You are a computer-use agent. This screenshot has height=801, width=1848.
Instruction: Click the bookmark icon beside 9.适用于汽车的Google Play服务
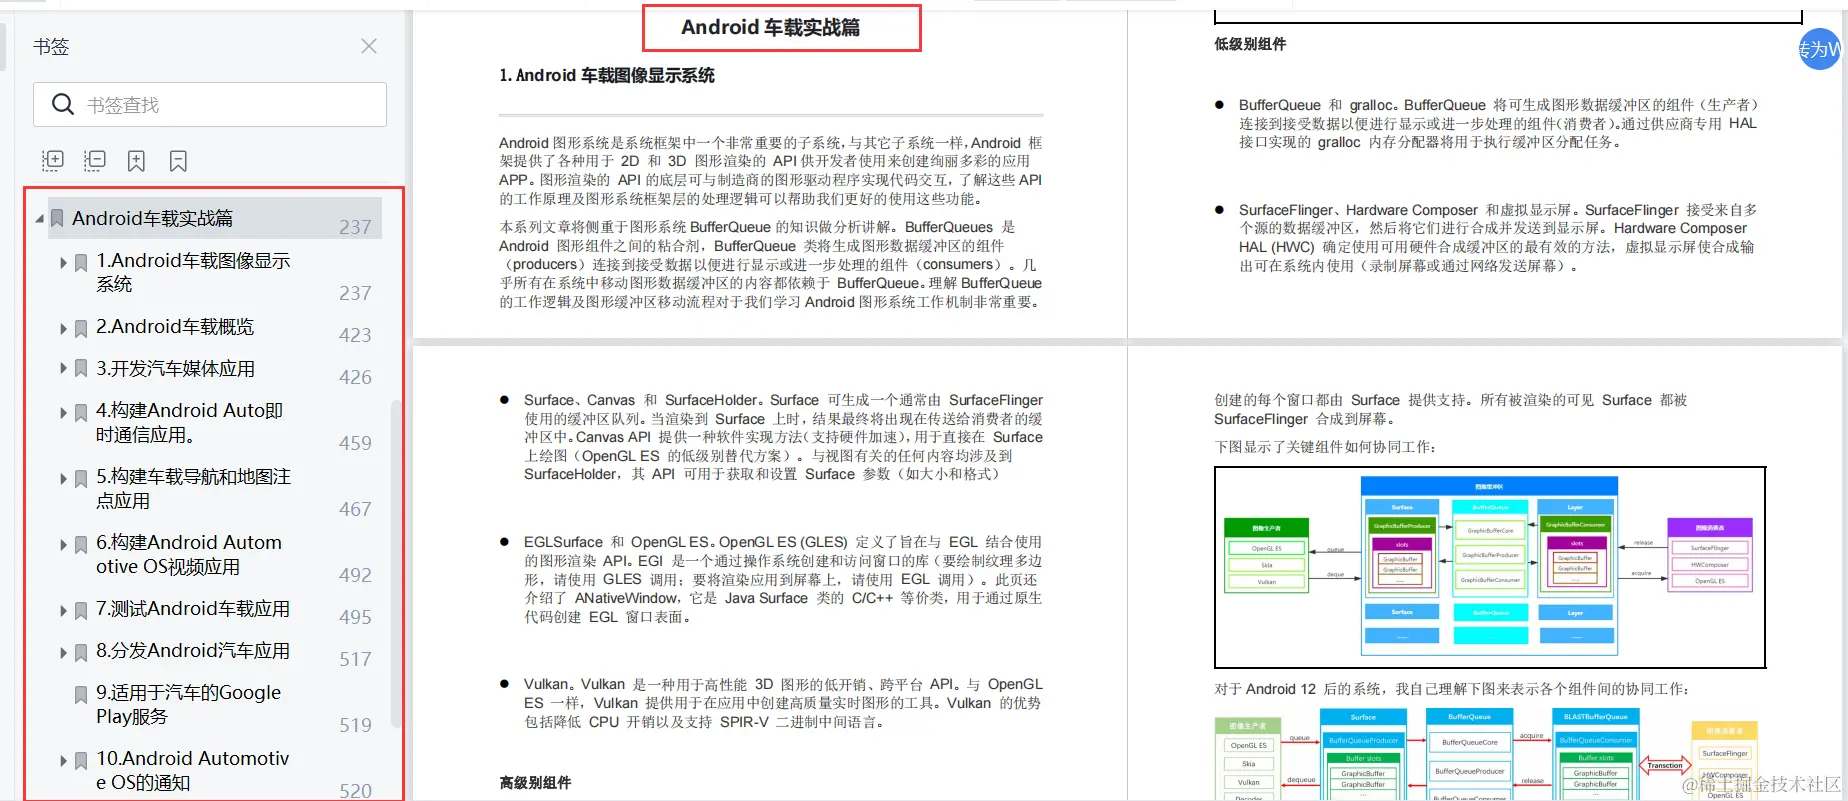pos(81,695)
